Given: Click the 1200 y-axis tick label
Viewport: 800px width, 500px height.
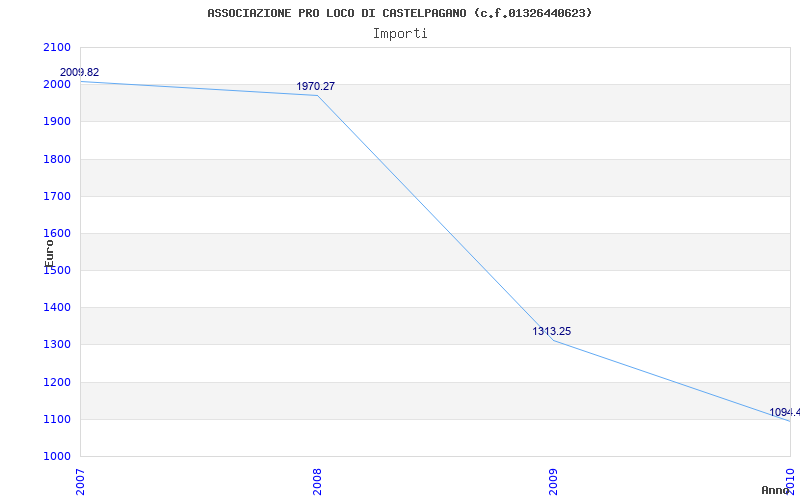Looking at the screenshot, I should coord(57,382).
